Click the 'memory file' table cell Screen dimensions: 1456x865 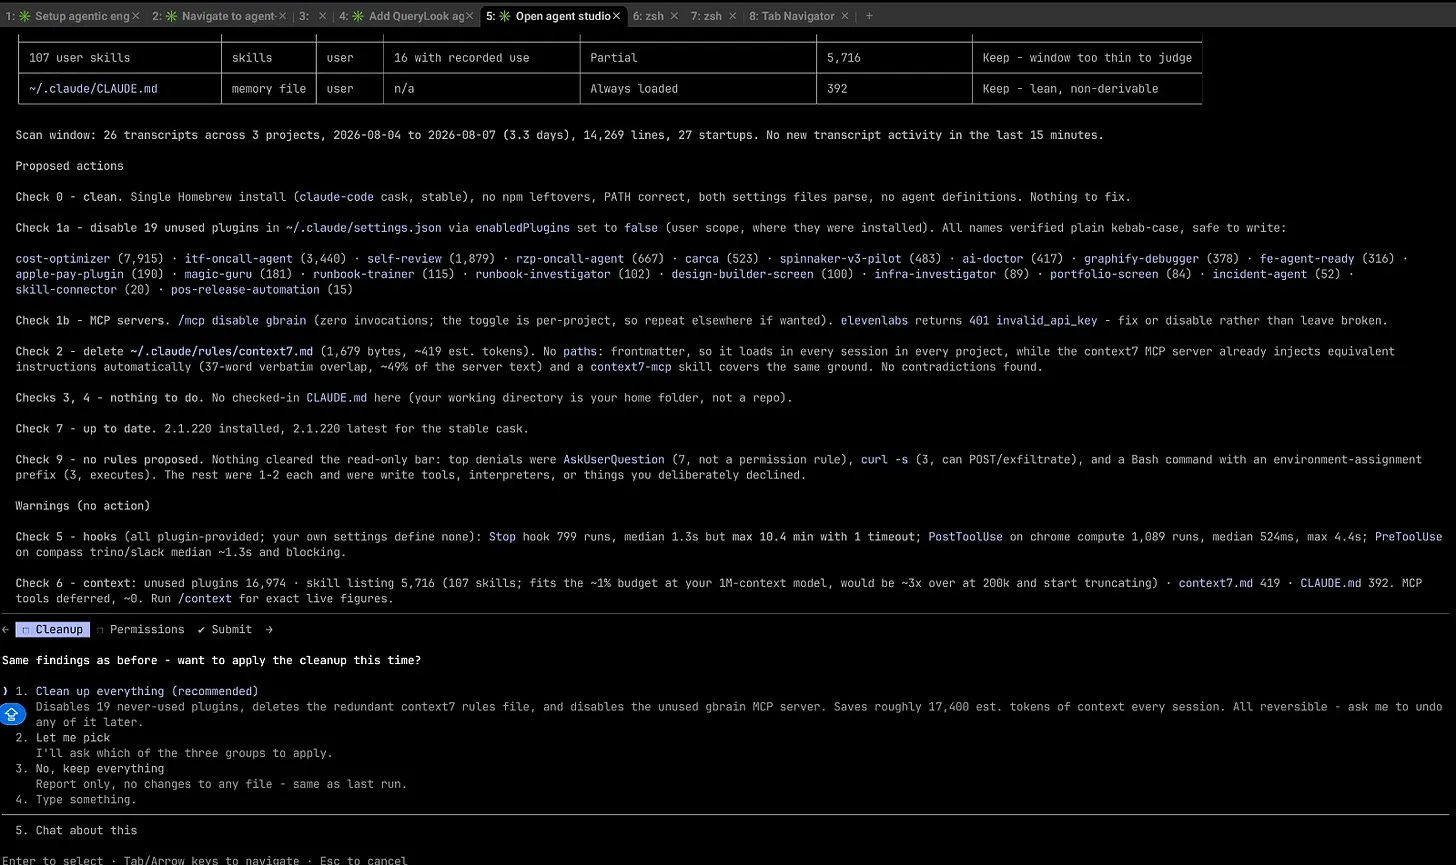point(269,89)
